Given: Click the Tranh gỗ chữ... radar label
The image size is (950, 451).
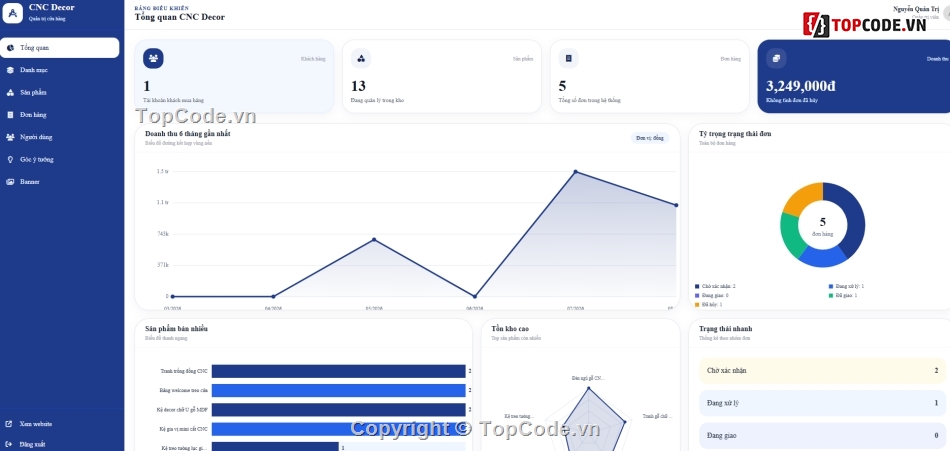Looking at the screenshot, I should tap(657, 416).
